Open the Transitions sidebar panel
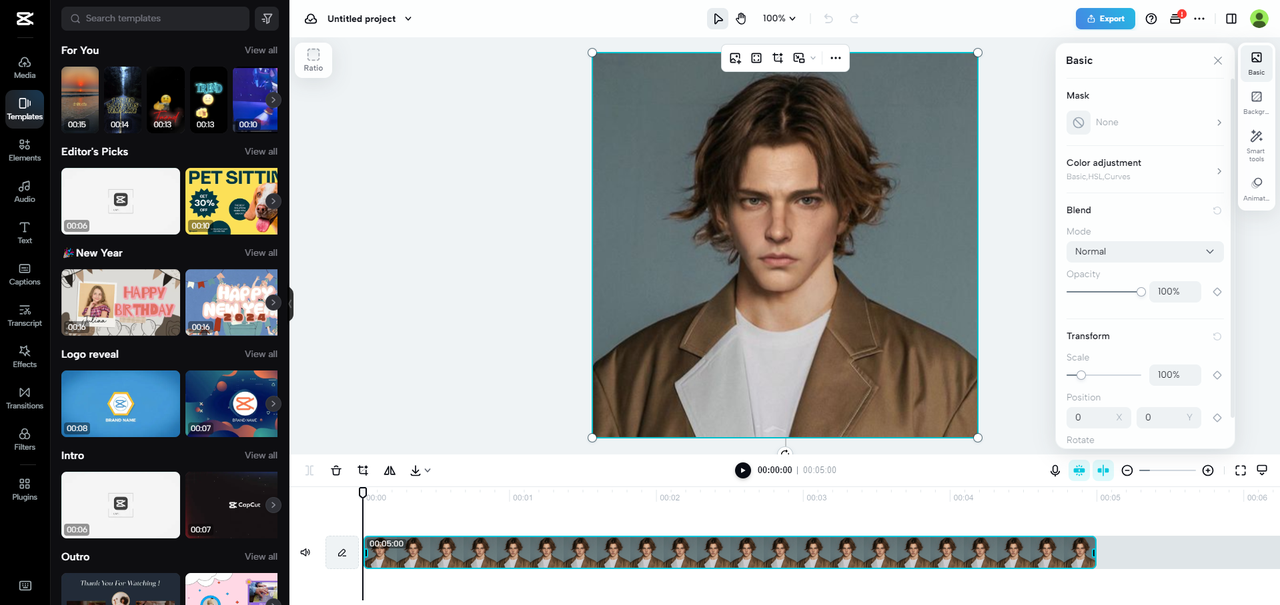This screenshot has width=1280, height=605. pos(25,398)
